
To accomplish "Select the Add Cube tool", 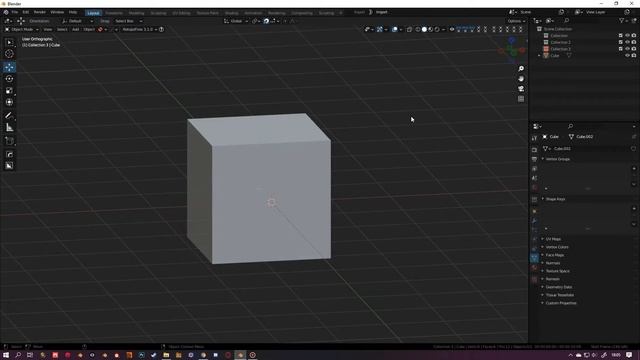I will coord(9,141).
